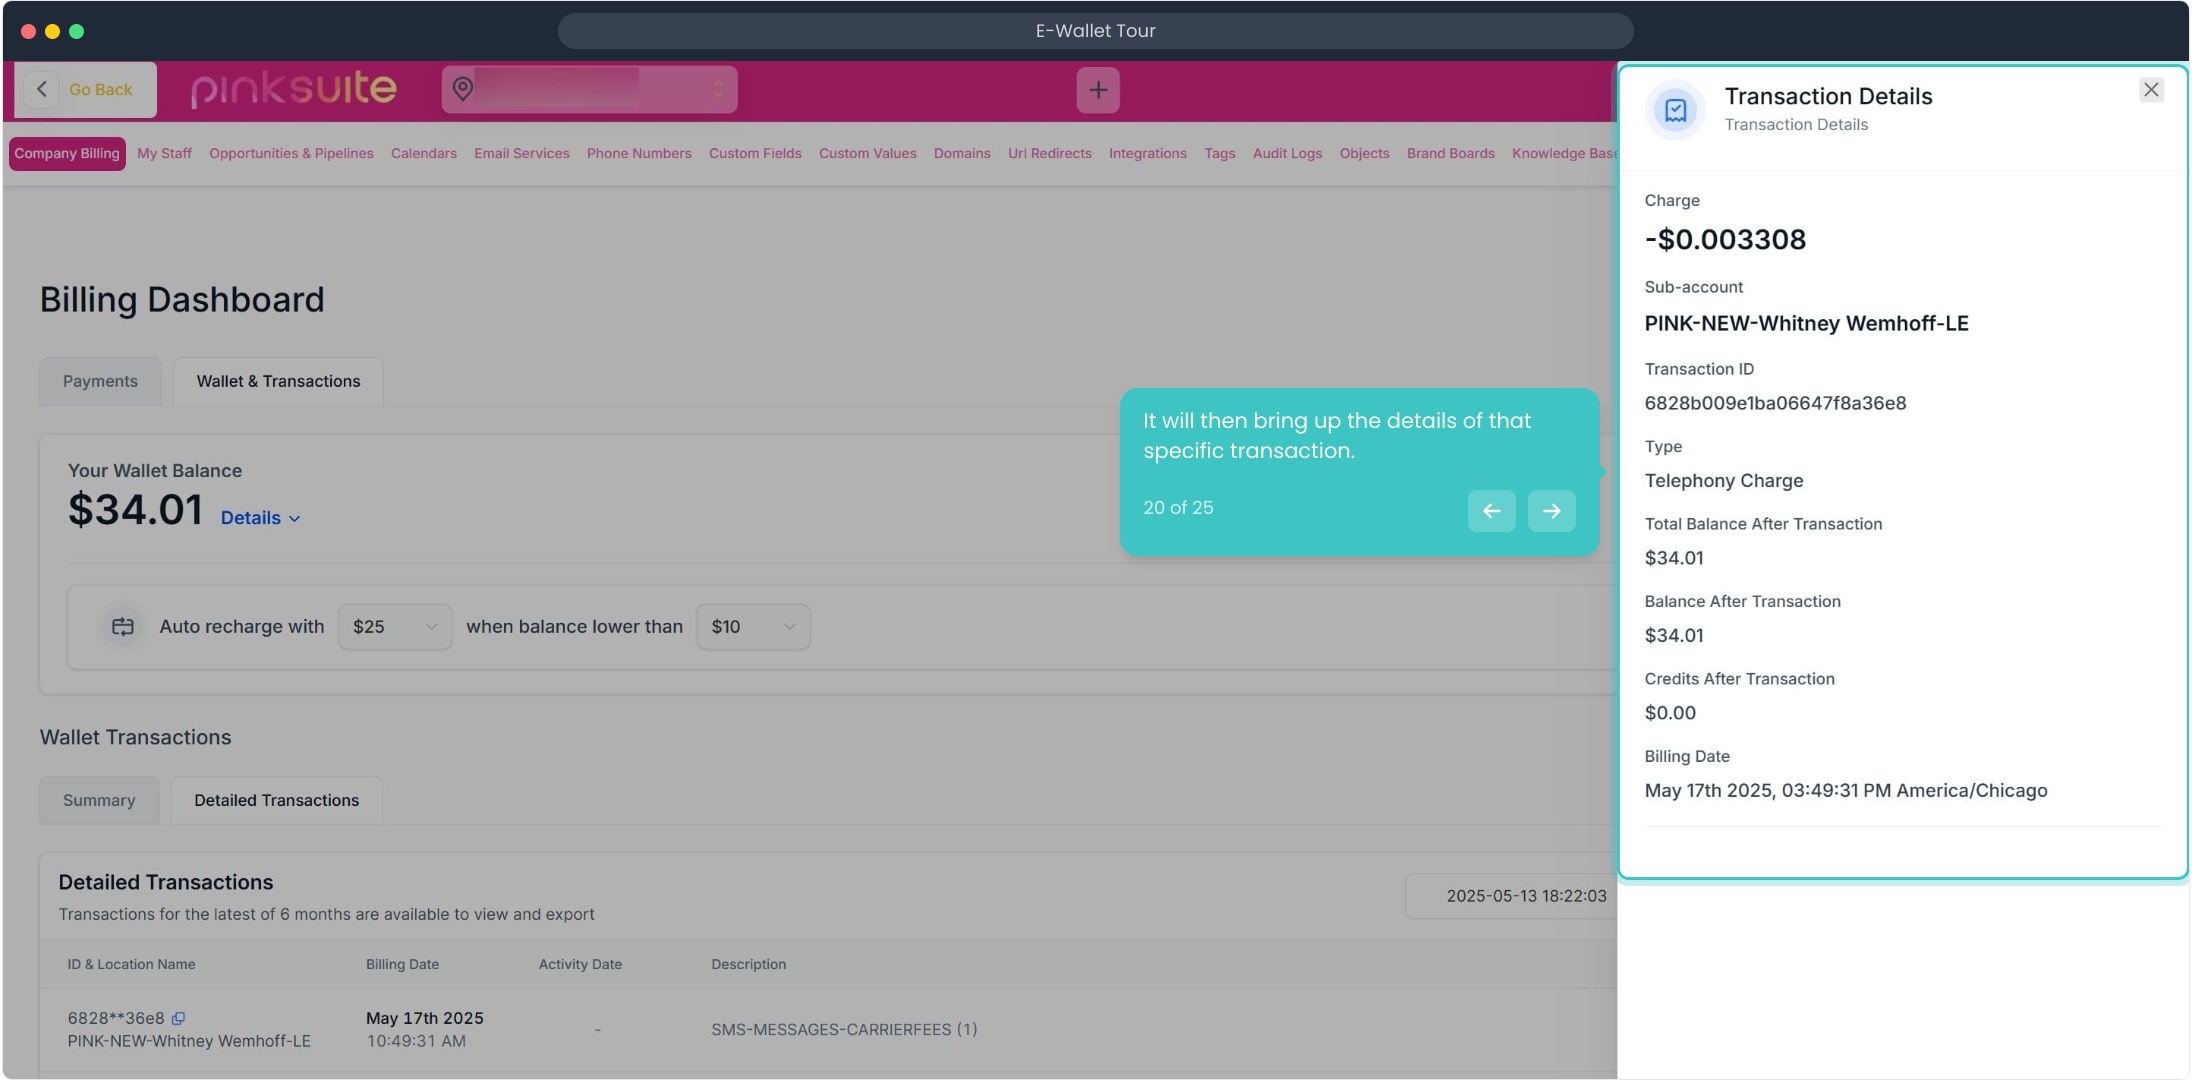Screen dimensions: 2192x1080
Task: Click the Transaction Details receipt icon
Action: pyautogui.click(x=1675, y=110)
